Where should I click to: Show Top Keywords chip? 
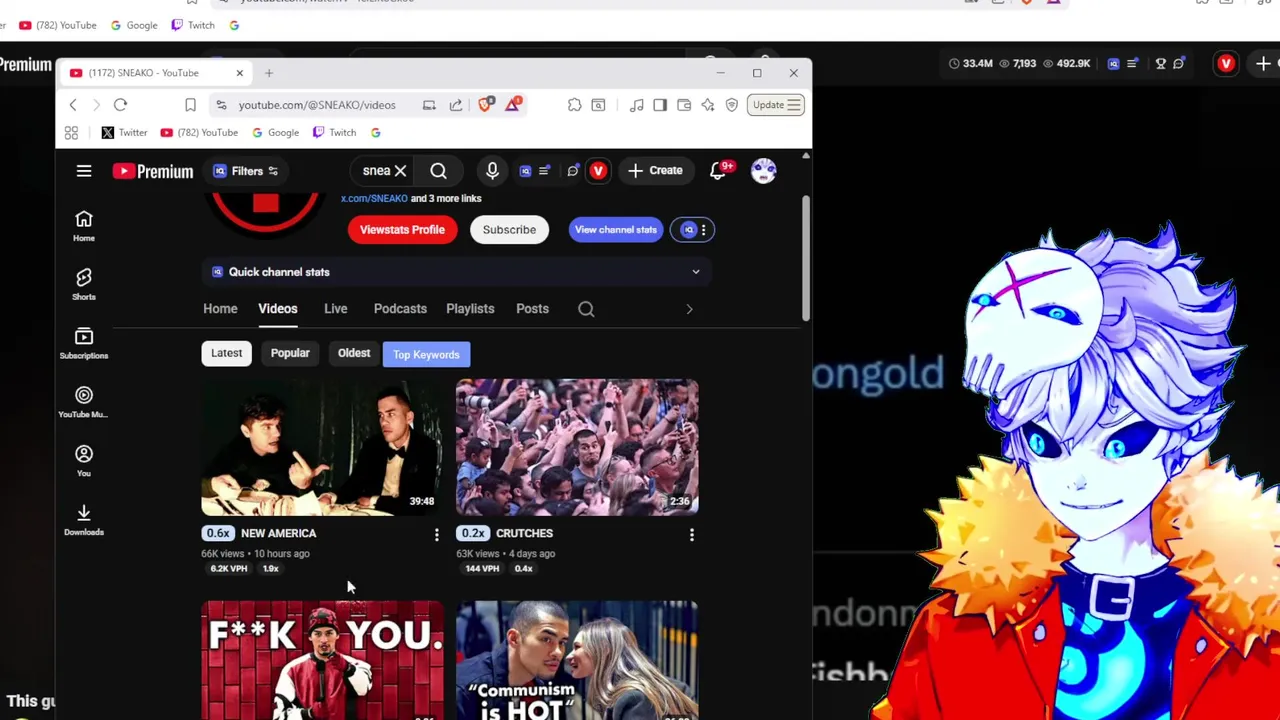tap(426, 354)
